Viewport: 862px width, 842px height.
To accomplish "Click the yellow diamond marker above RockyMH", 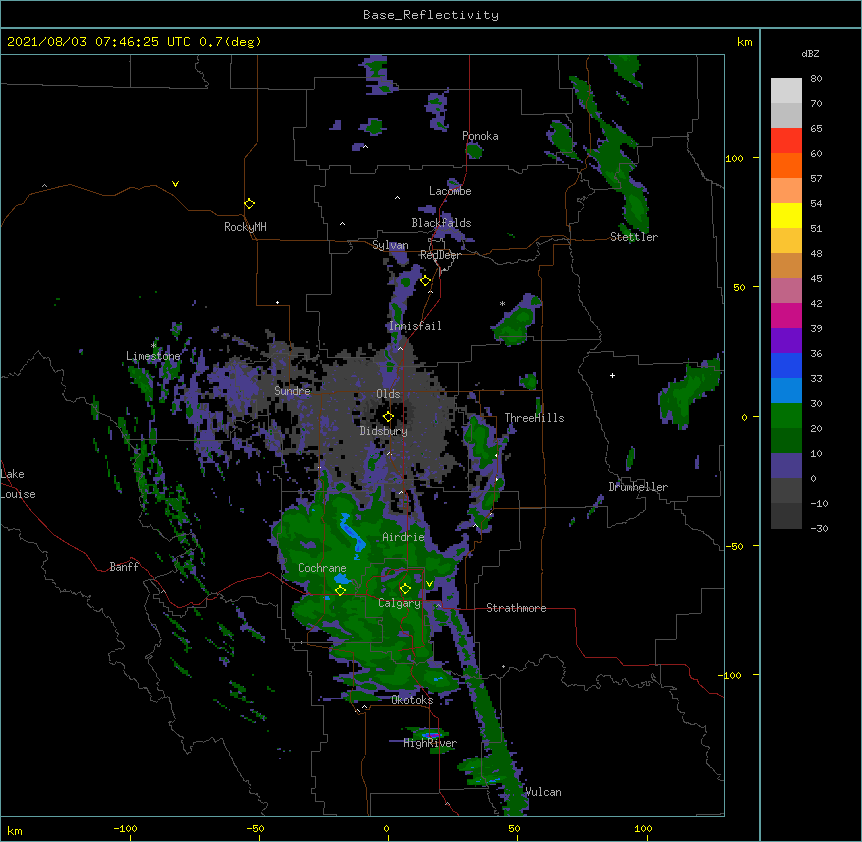I will click(x=249, y=204).
